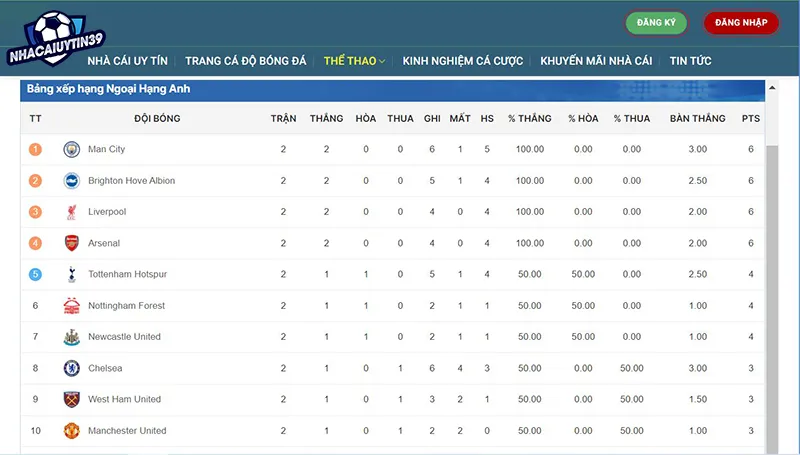
Task: Click the ĐỘI BÓNG column header
Action: click(157, 118)
